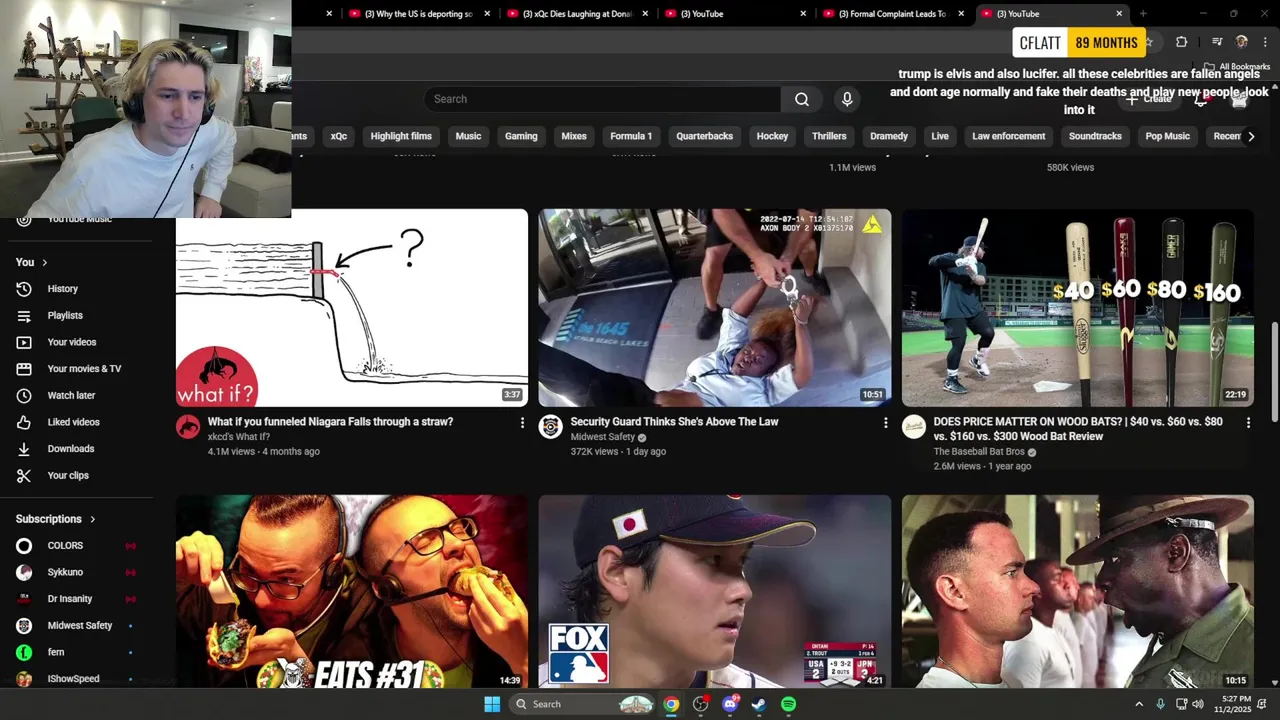Open IShowSpeed subscription channel
Image resolution: width=1280 pixels, height=720 pixels.
click(x=73, y=679)
